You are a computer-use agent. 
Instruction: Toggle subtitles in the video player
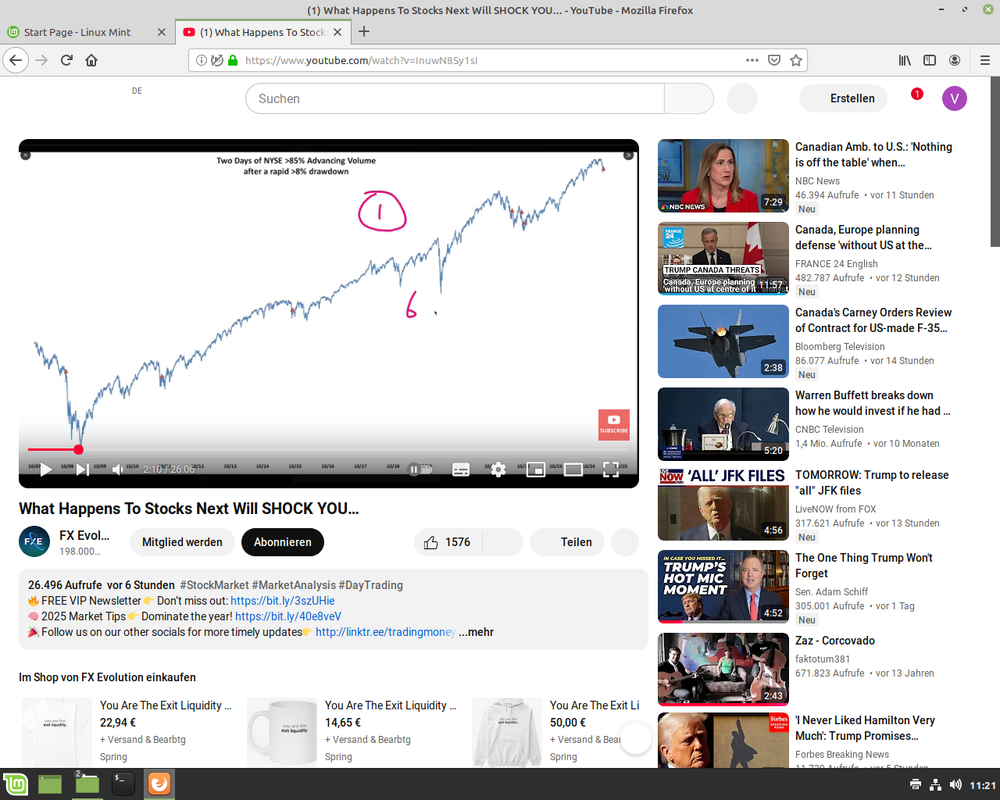coord(460,470)
